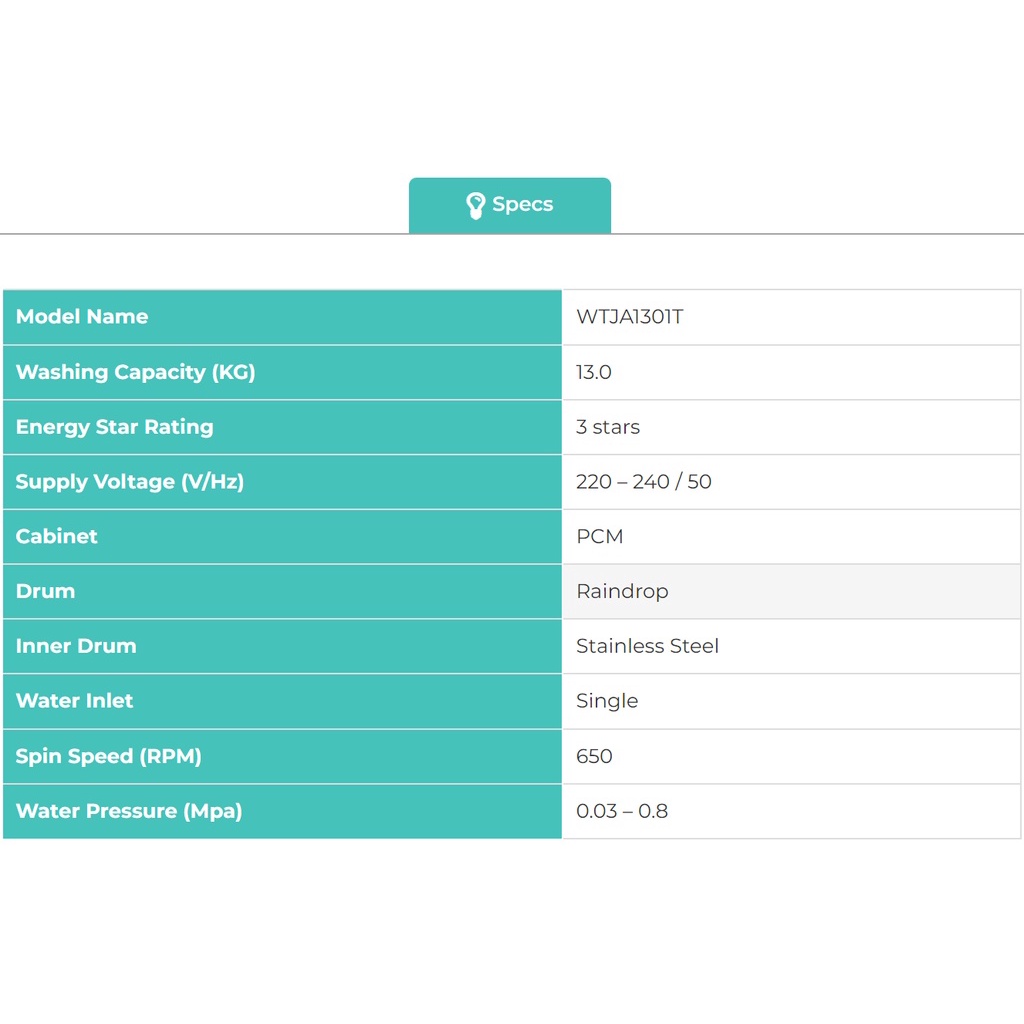Select the Supply Voltage (V/Hz) label
Screen dimensions: 1024x1024
(x=129, y=482)
